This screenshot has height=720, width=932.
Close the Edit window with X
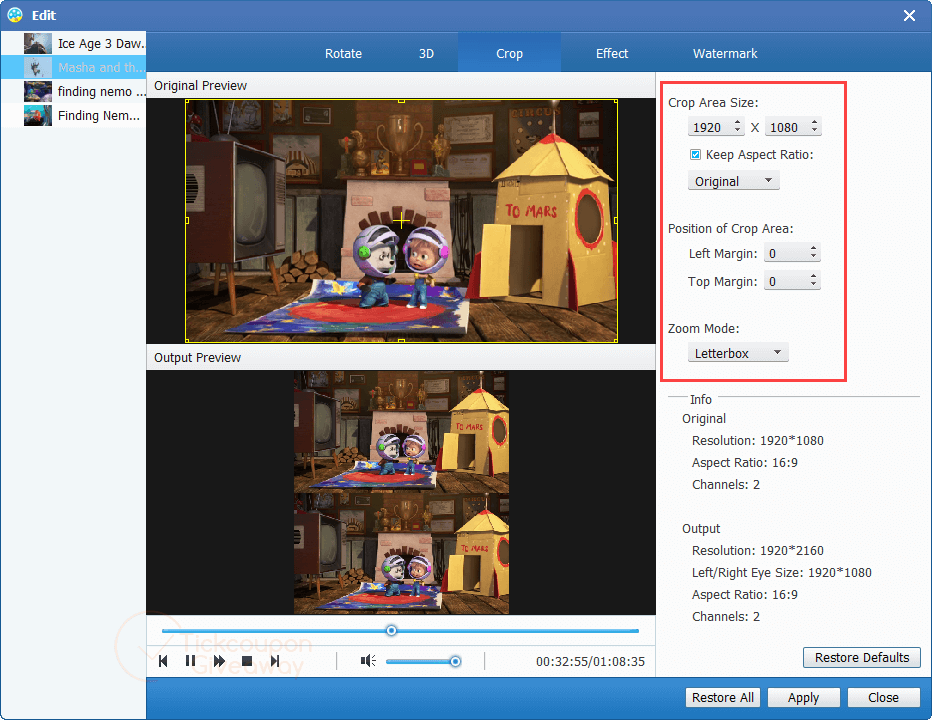909,15
